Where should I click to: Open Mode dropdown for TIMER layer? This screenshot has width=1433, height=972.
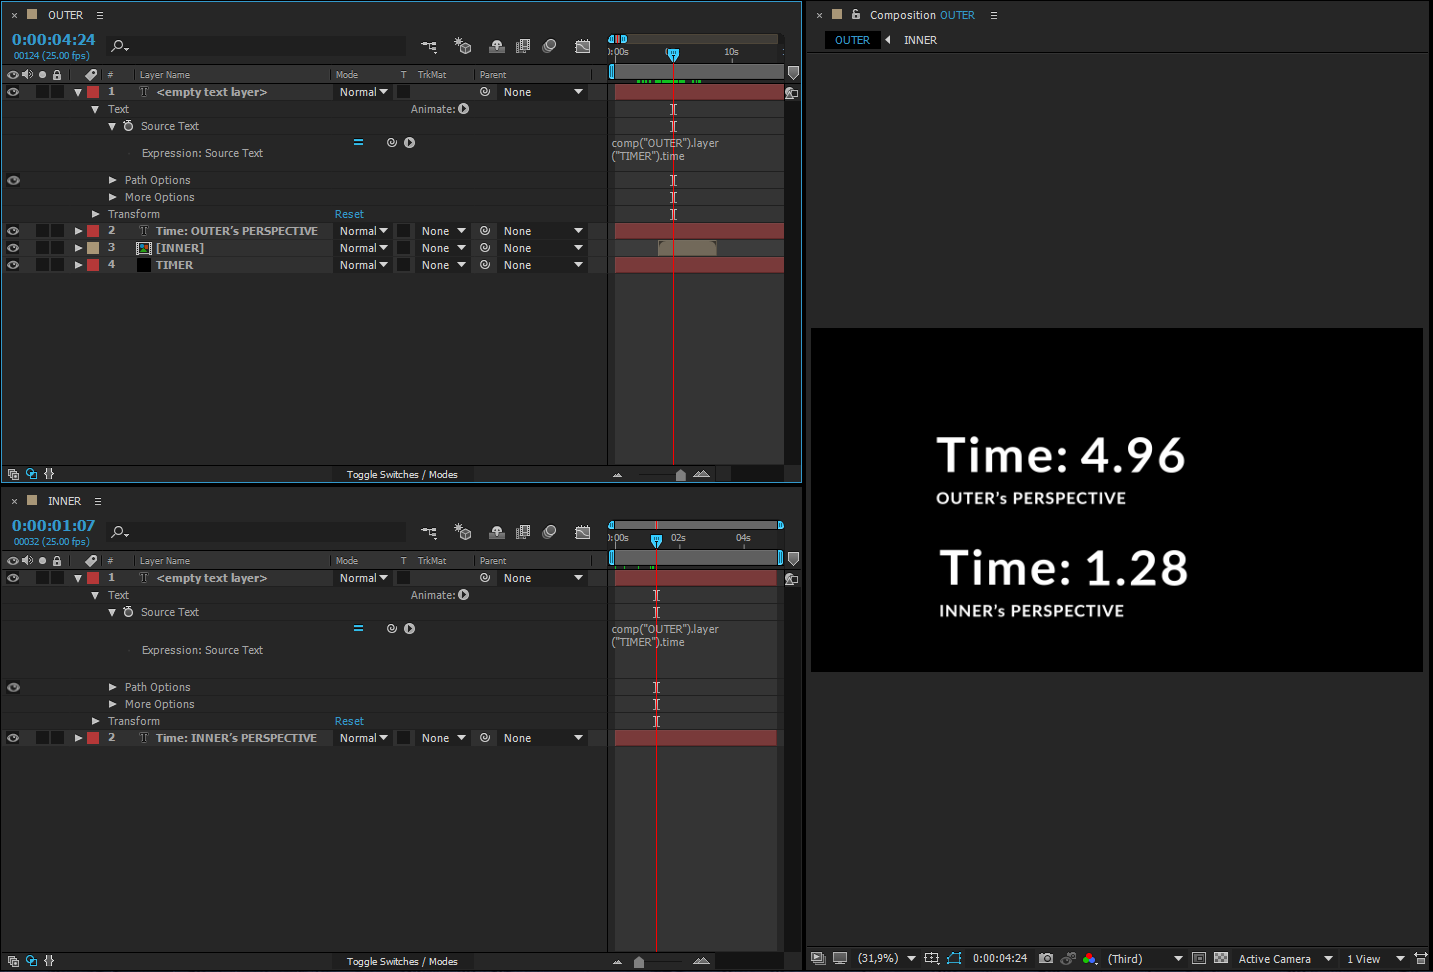pyautogui.click(x=364, y=265)
